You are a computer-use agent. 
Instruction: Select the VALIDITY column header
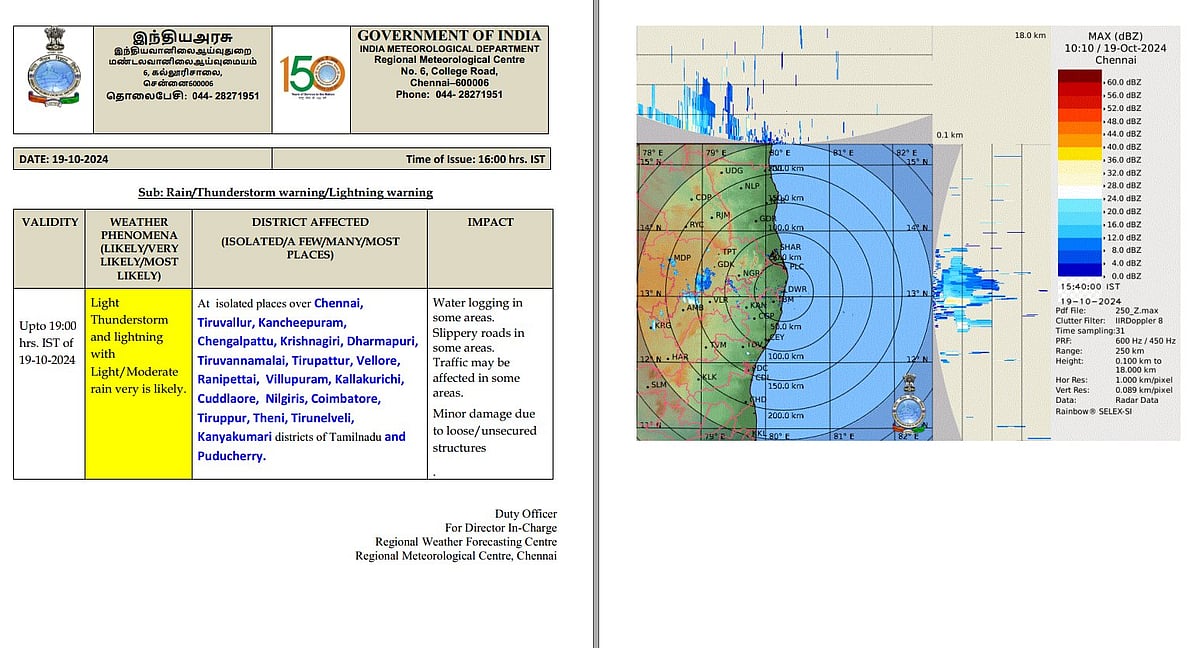(49, 222)
